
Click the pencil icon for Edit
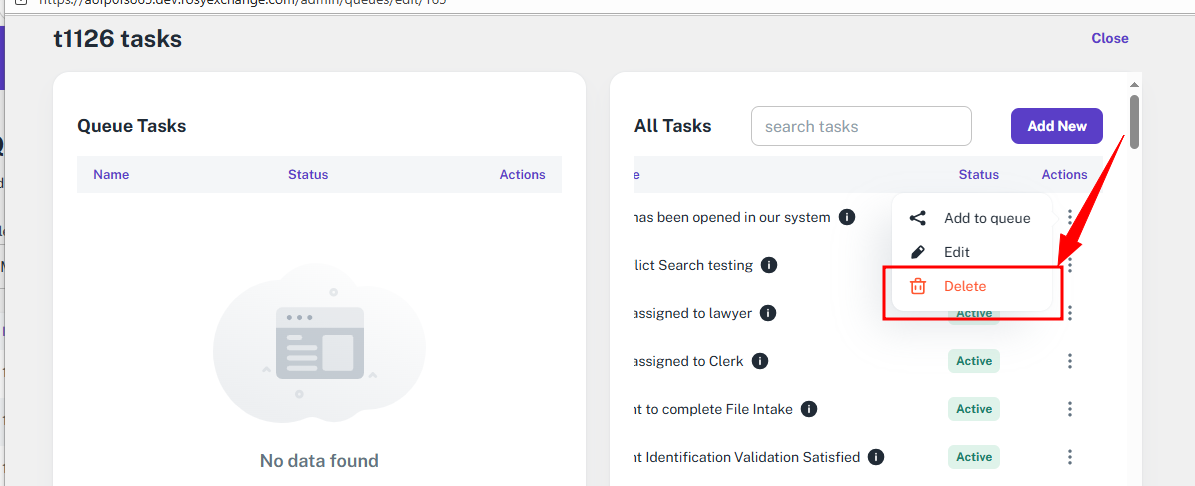coord(917,252)
